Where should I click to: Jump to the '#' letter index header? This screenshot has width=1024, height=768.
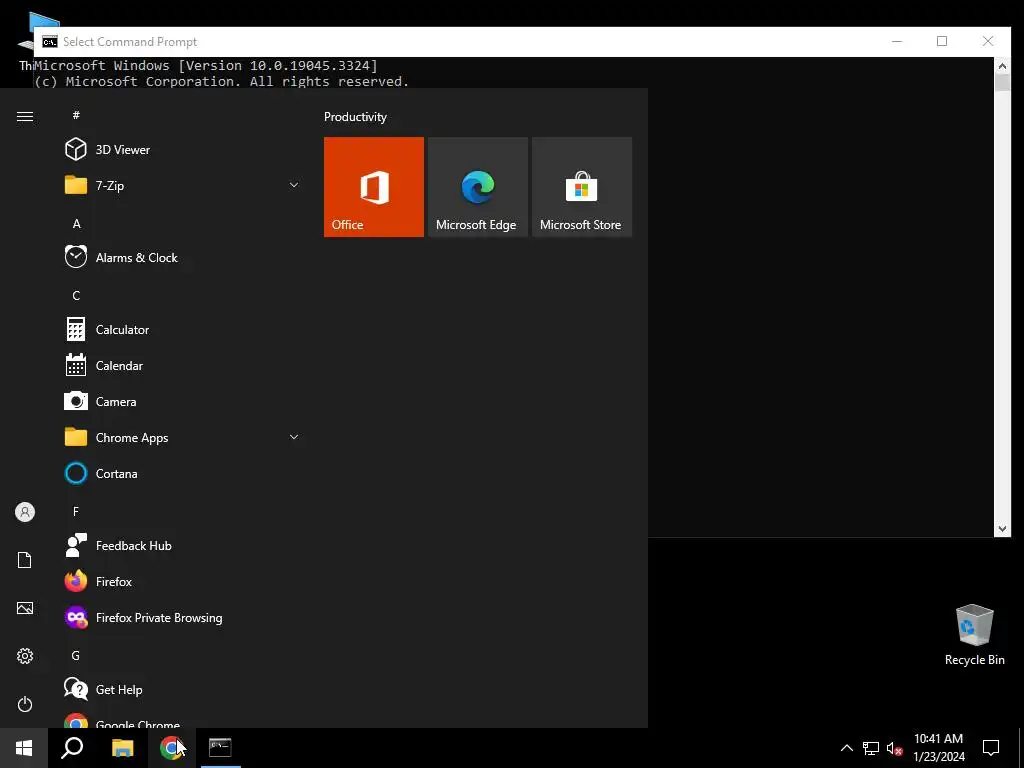tap(76, 115)
